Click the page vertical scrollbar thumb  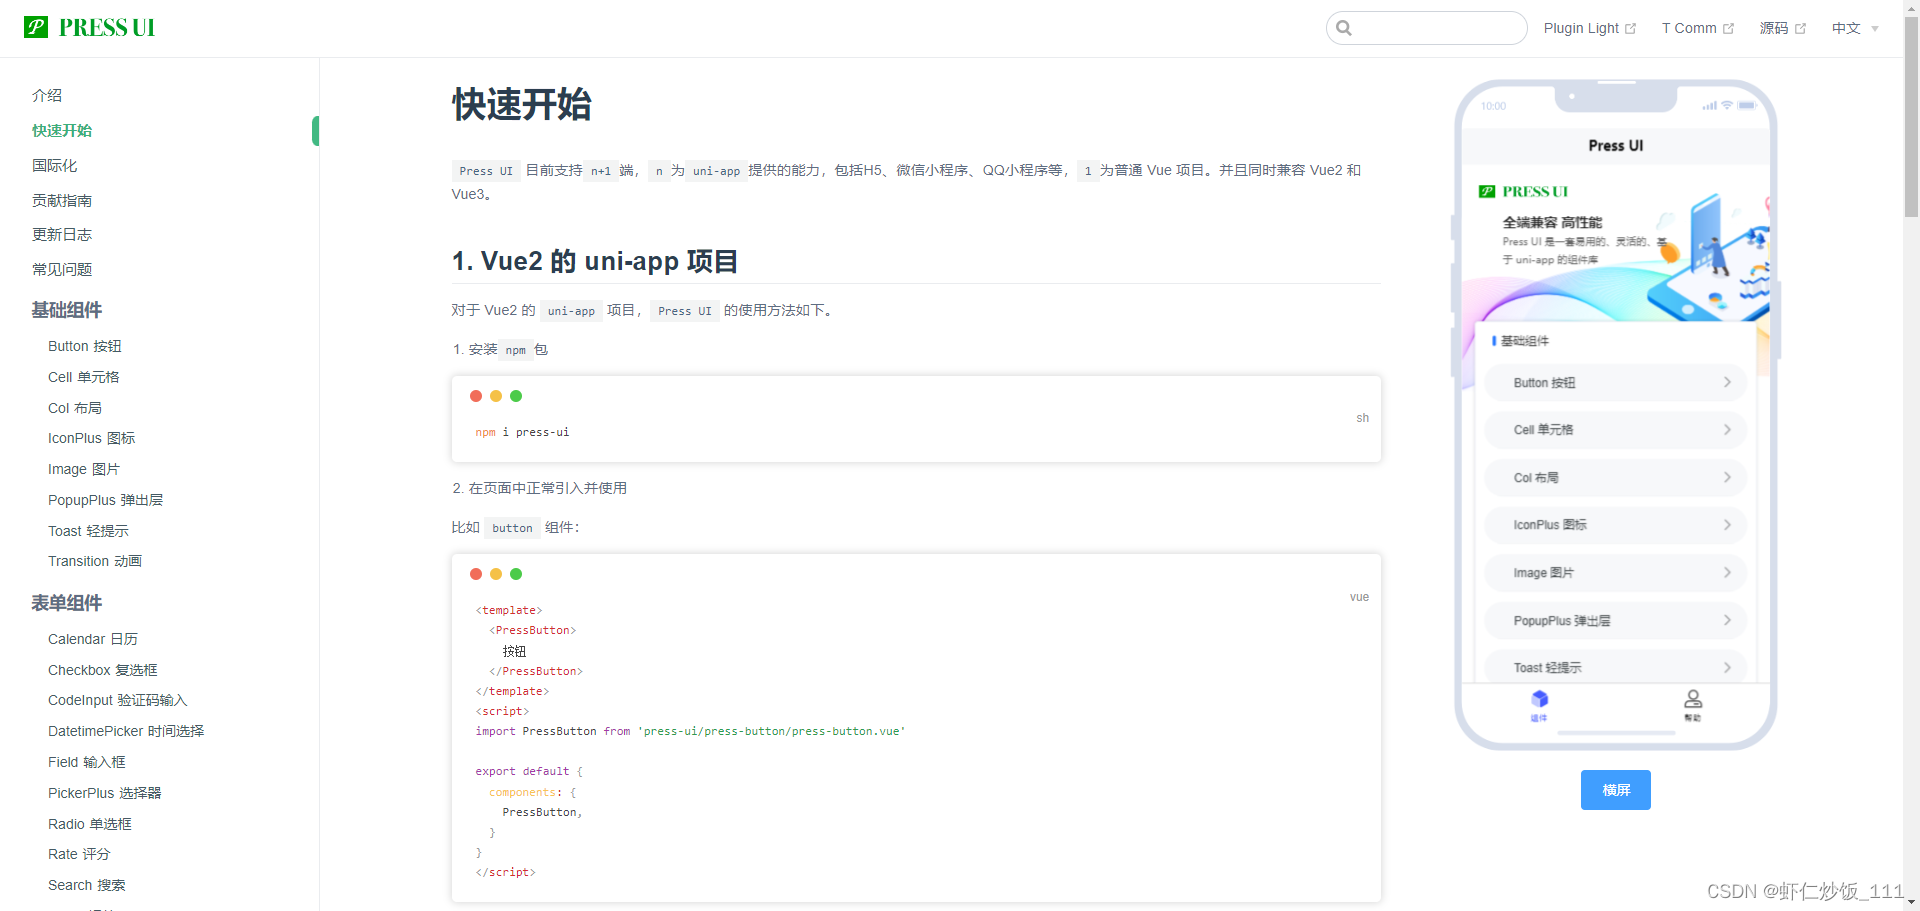tap(1911, 116)
